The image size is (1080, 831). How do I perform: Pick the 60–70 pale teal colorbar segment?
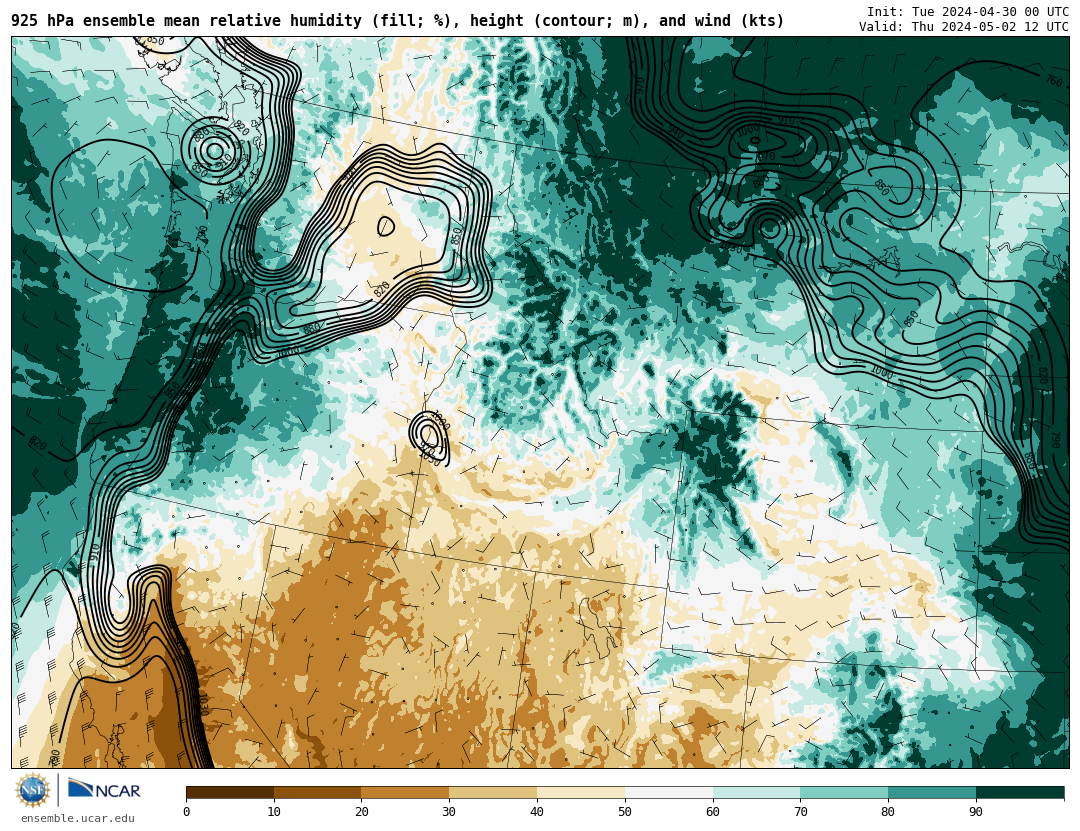pos(756,793)
